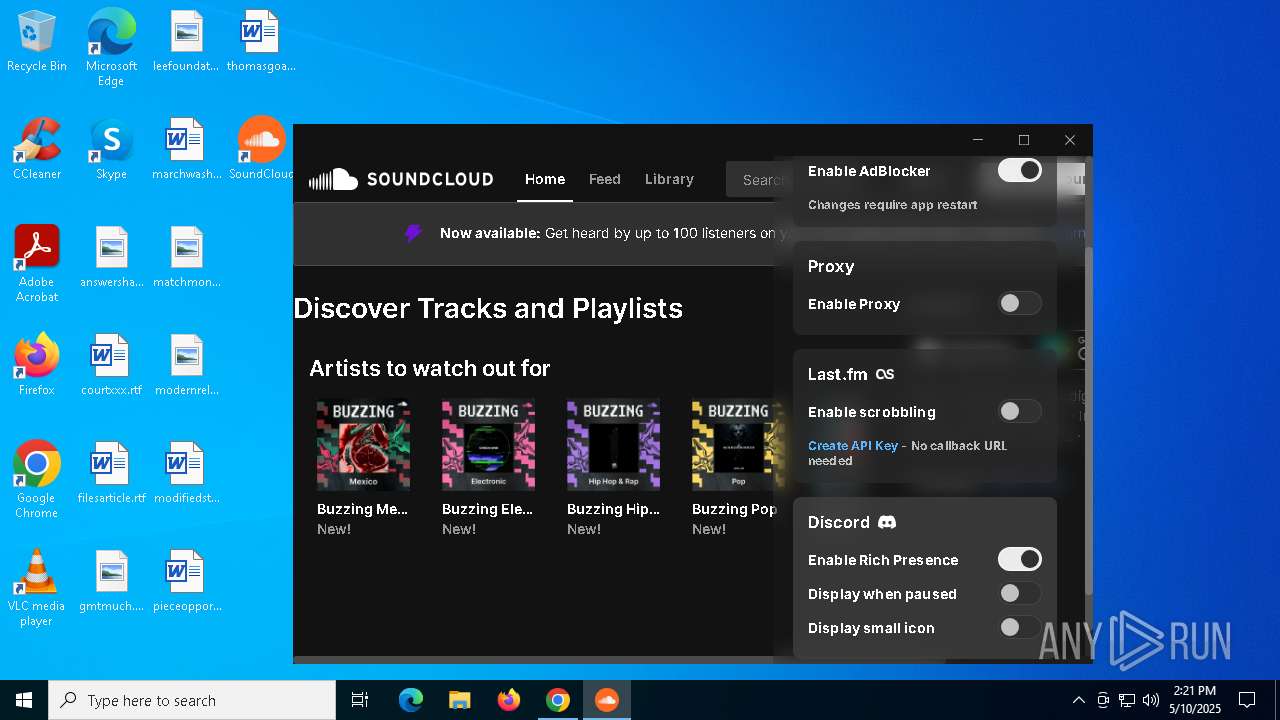The width and height of the screenshot is (1280, 720).
Task: Open Adobe Acrobat desktop shortcut
Action: 37,264
